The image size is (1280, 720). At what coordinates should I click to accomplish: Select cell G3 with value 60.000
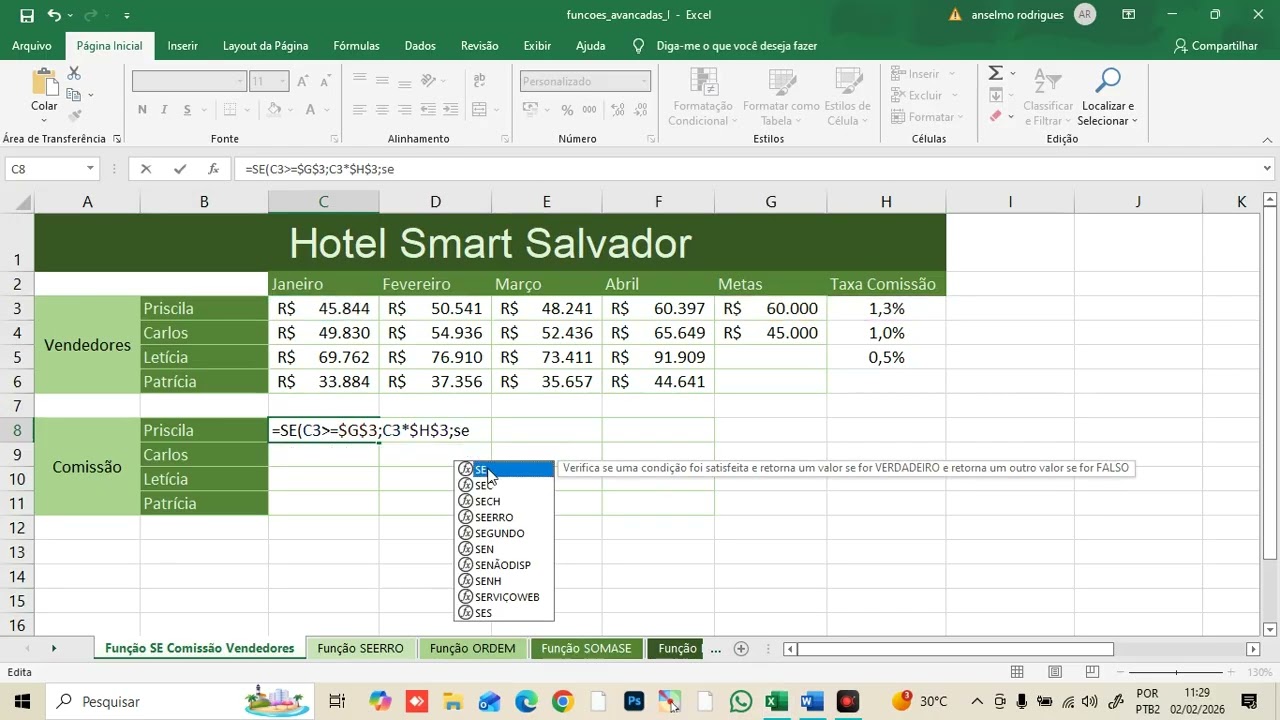(770, 309)
